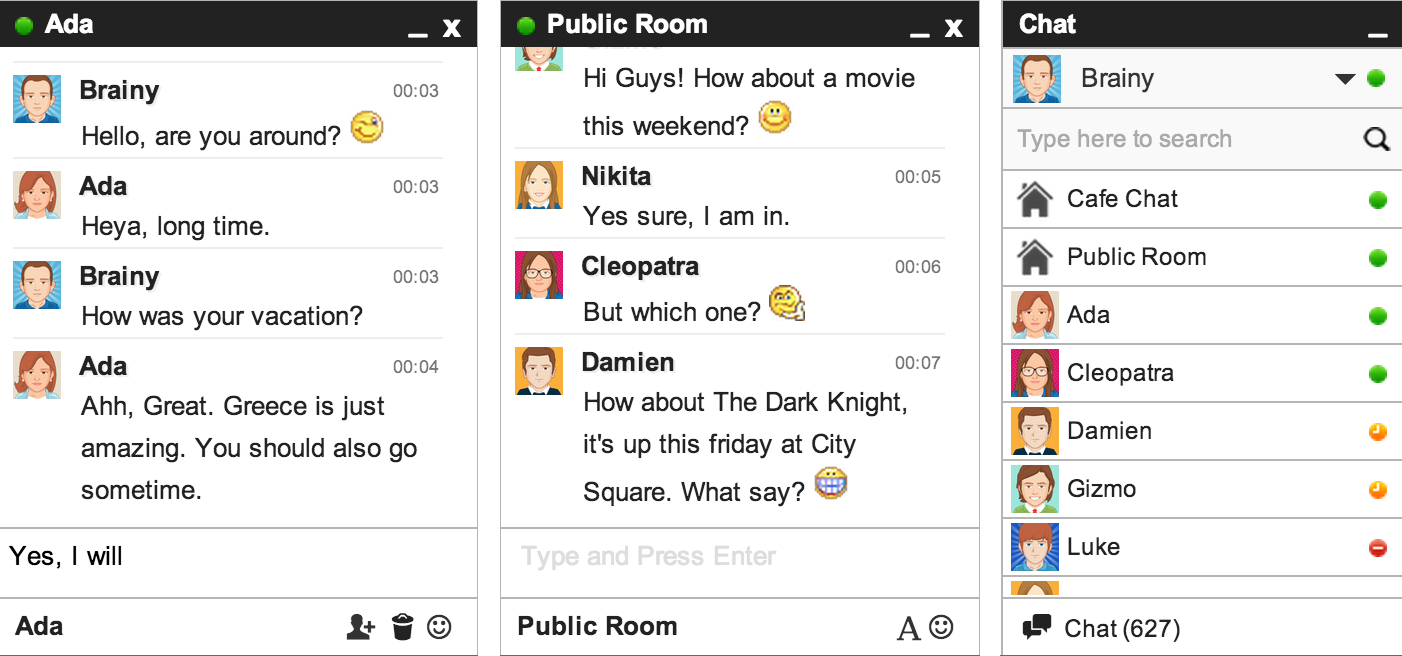
Task: Minimize the Ada chat window
Action: [x=418, y=36]
